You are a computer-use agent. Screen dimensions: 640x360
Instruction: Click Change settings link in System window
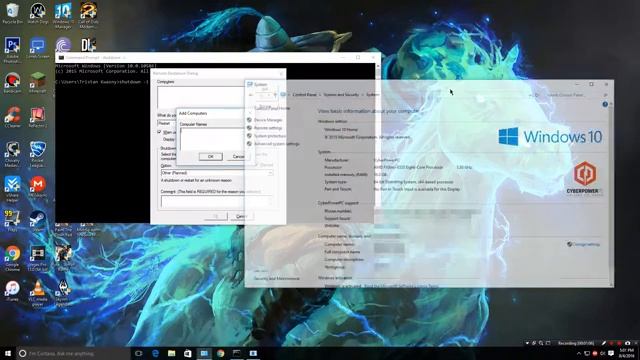tap(586, 244)
